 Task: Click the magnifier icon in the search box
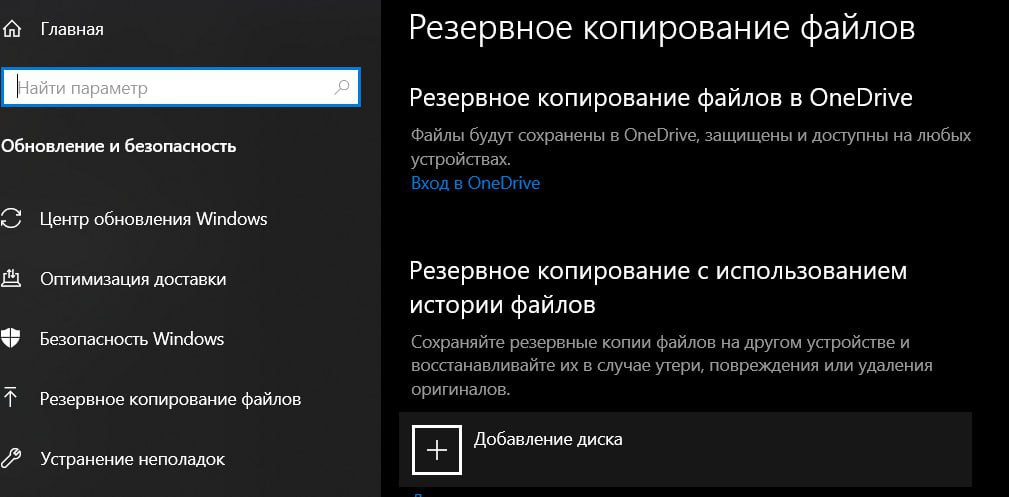coord(342,88)
